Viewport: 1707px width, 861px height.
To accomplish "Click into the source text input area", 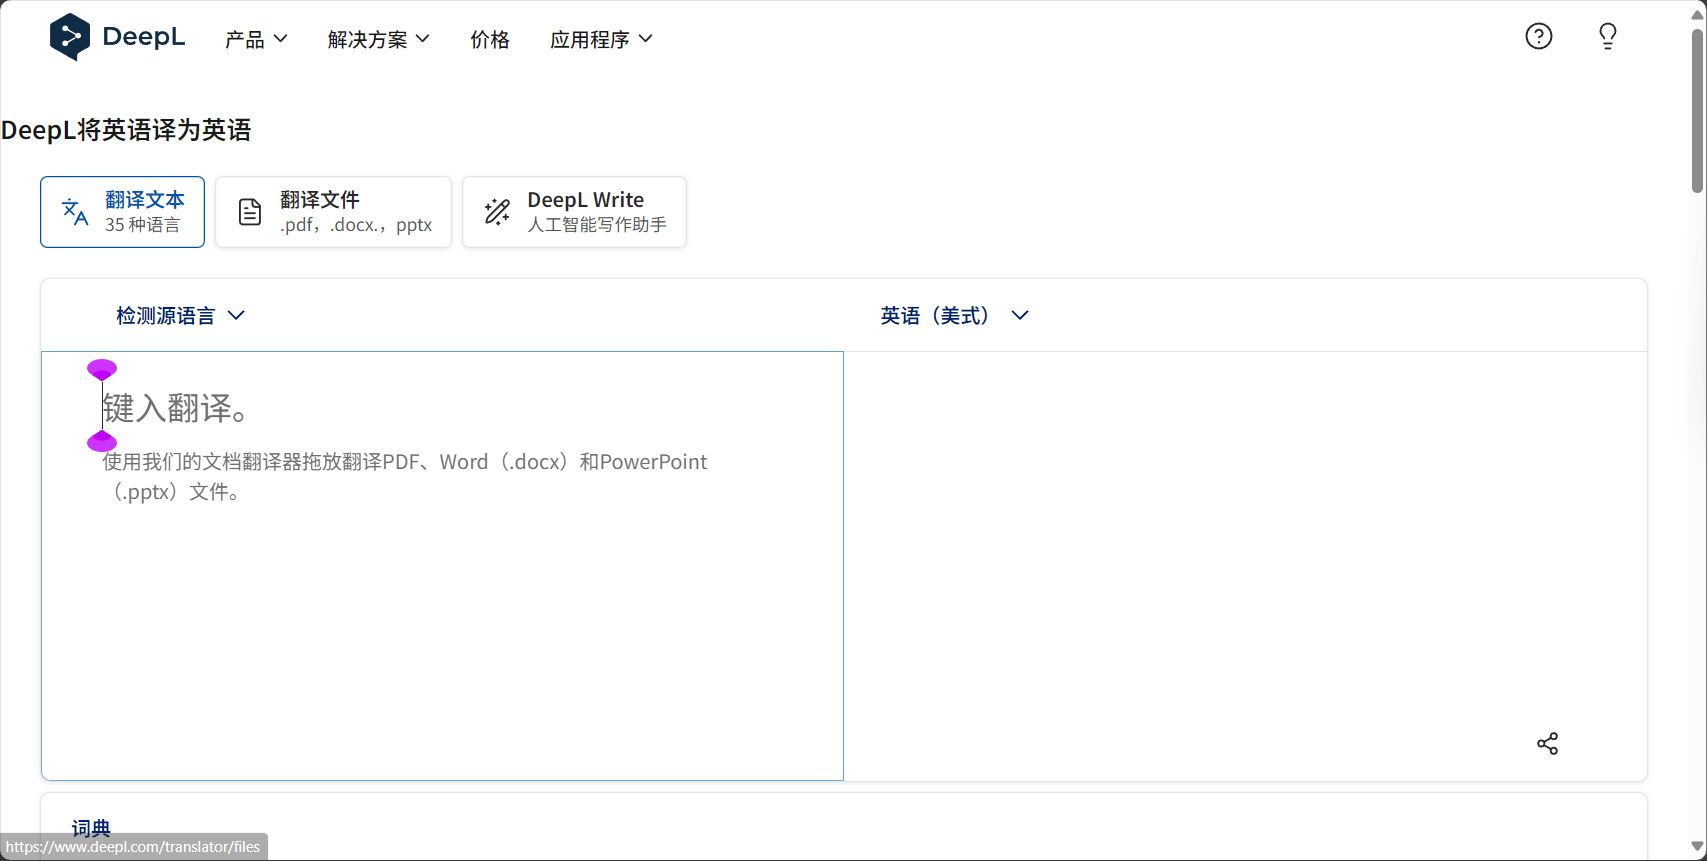I will point(442,566).
